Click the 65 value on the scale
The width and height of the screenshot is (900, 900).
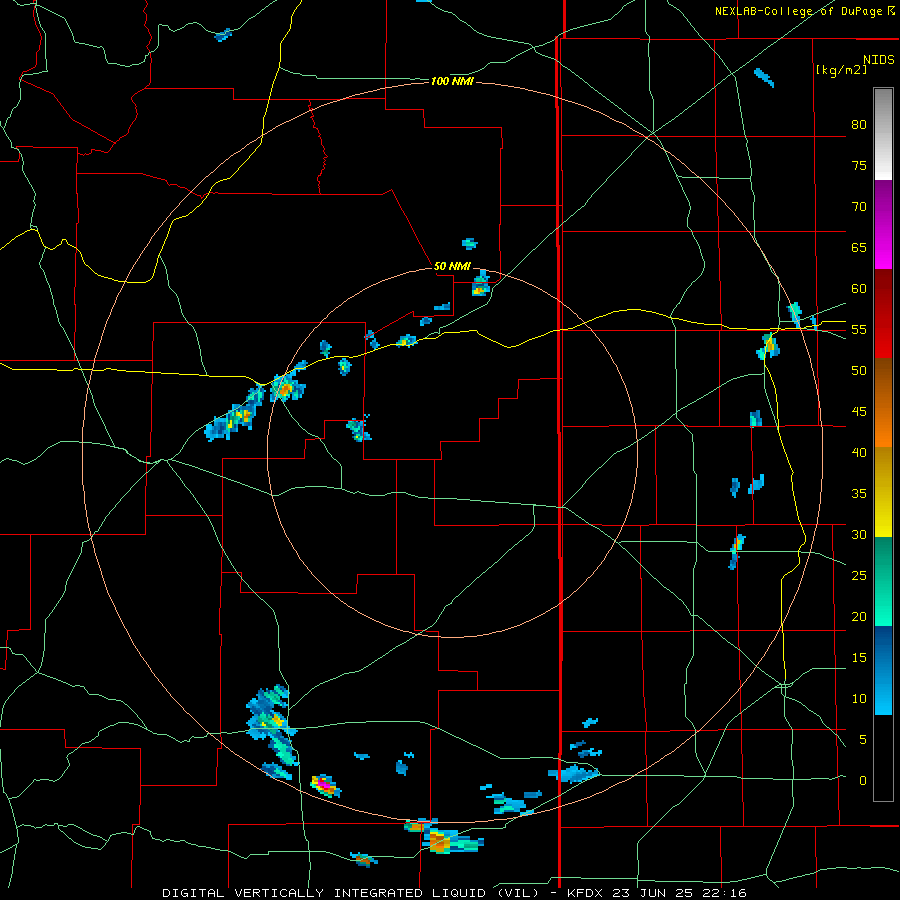point(859,247)
